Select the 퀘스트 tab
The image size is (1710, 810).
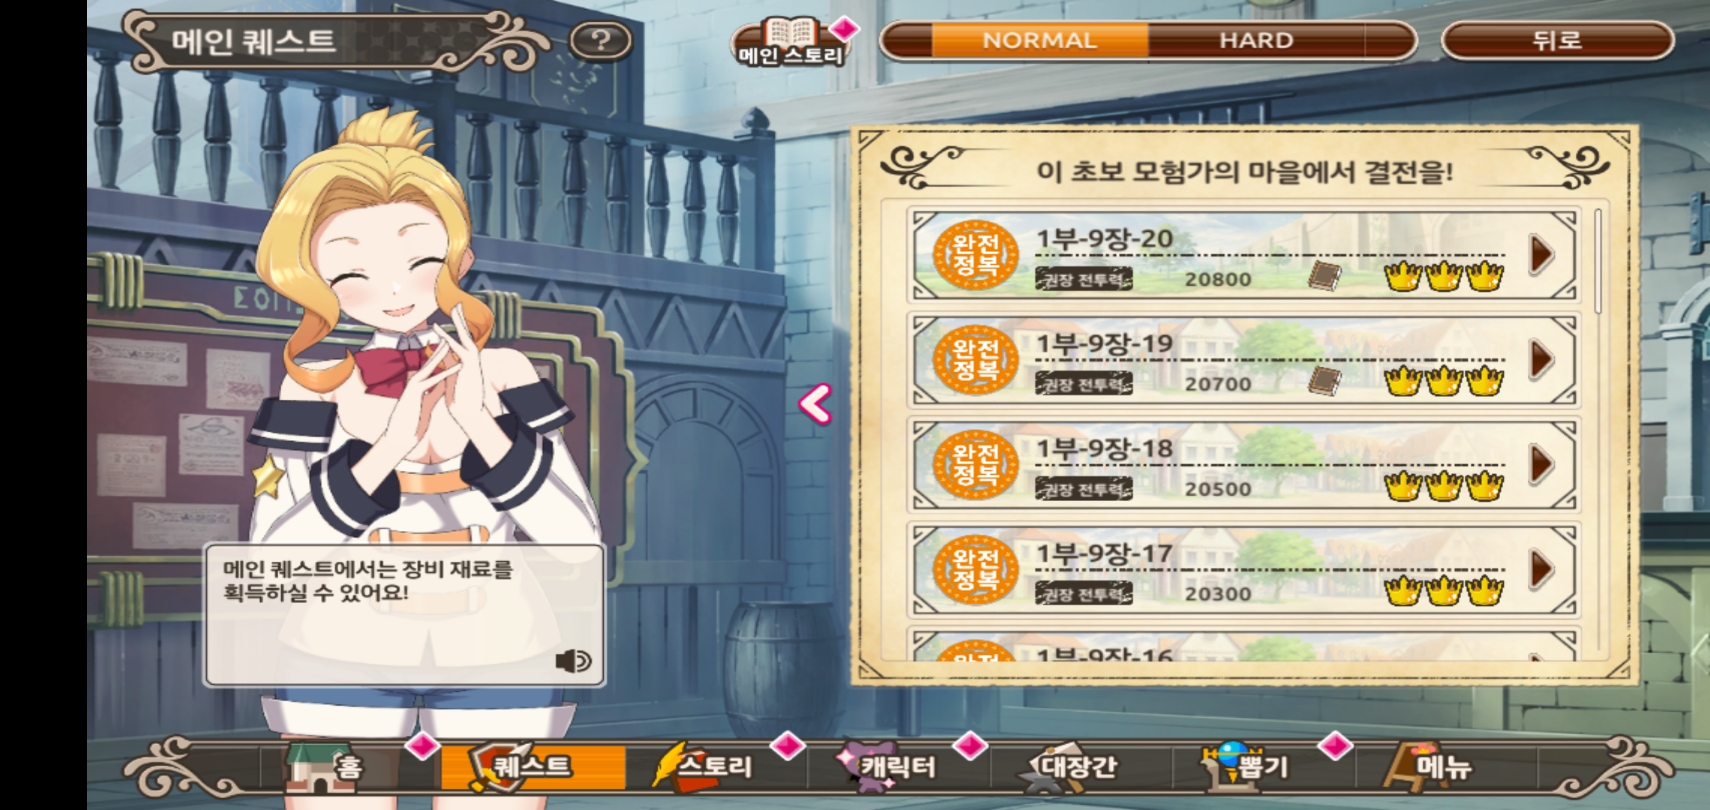click(533, 767)
